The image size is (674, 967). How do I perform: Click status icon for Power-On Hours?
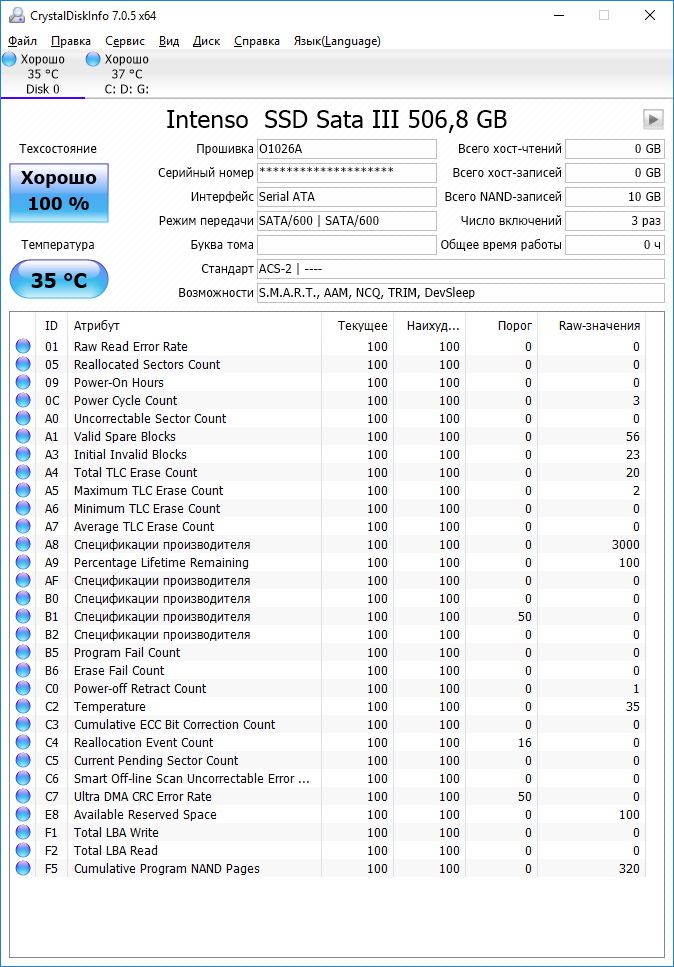tap(23, 382)
